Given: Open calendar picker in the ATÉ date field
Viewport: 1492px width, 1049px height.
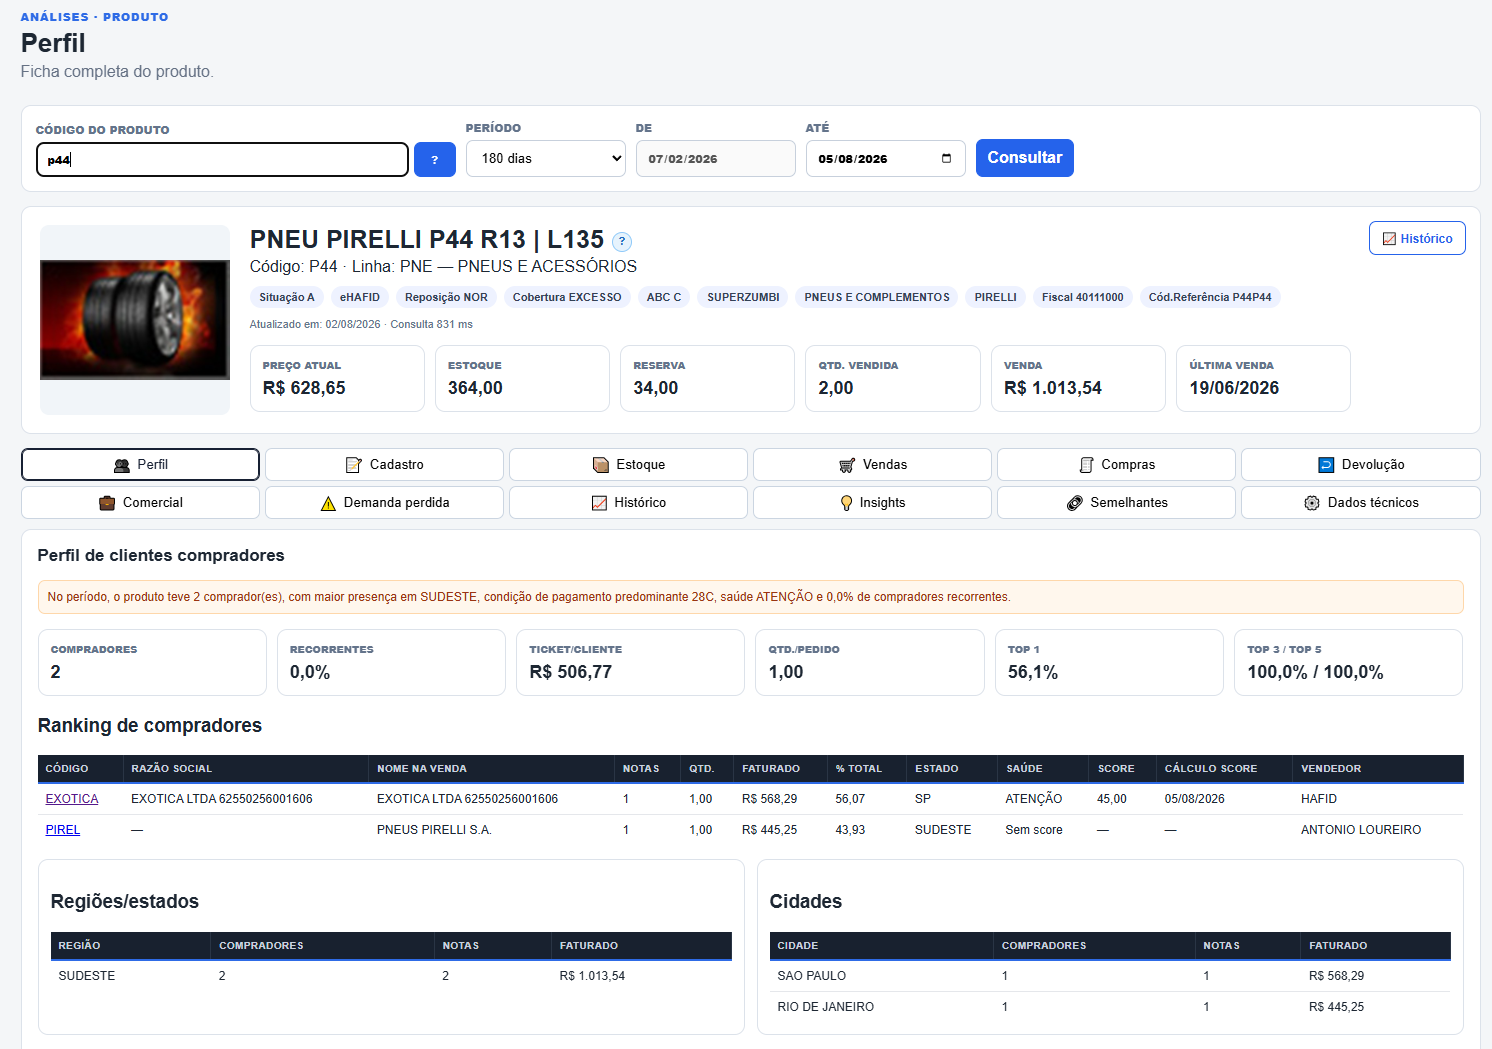Looking at the screenshot, I should tap(946, 158).
